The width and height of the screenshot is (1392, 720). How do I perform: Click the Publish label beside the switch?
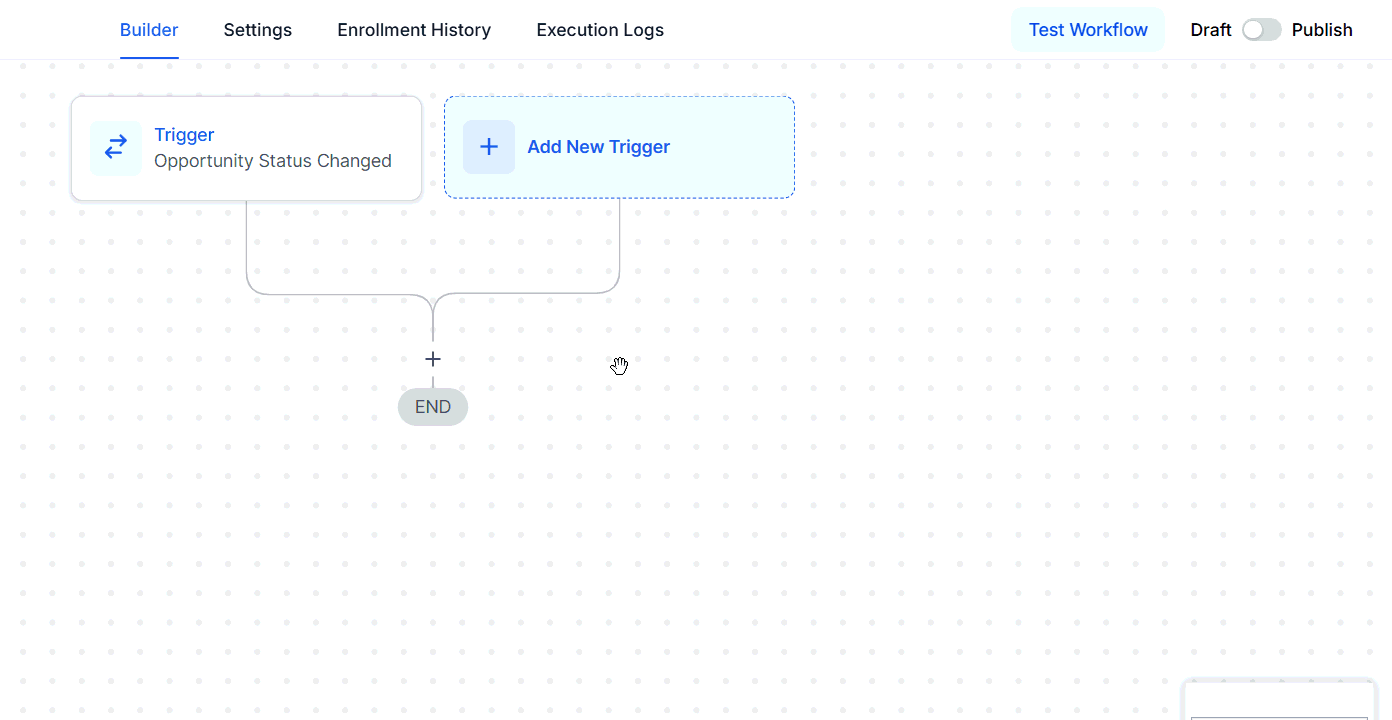(x=1321, y=30)
